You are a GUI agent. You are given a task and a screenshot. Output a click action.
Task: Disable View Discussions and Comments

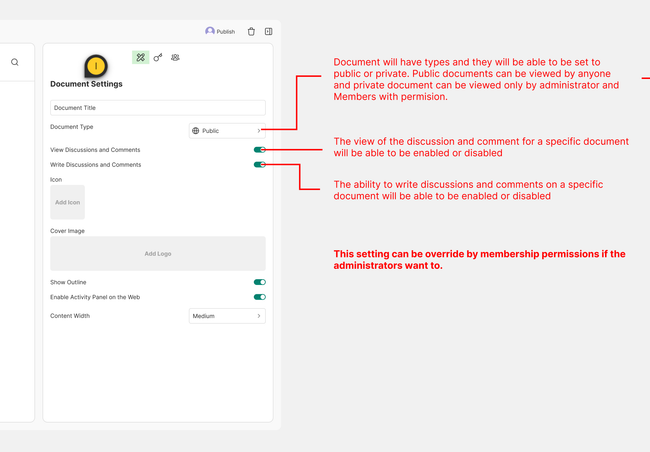pos(259,149)
